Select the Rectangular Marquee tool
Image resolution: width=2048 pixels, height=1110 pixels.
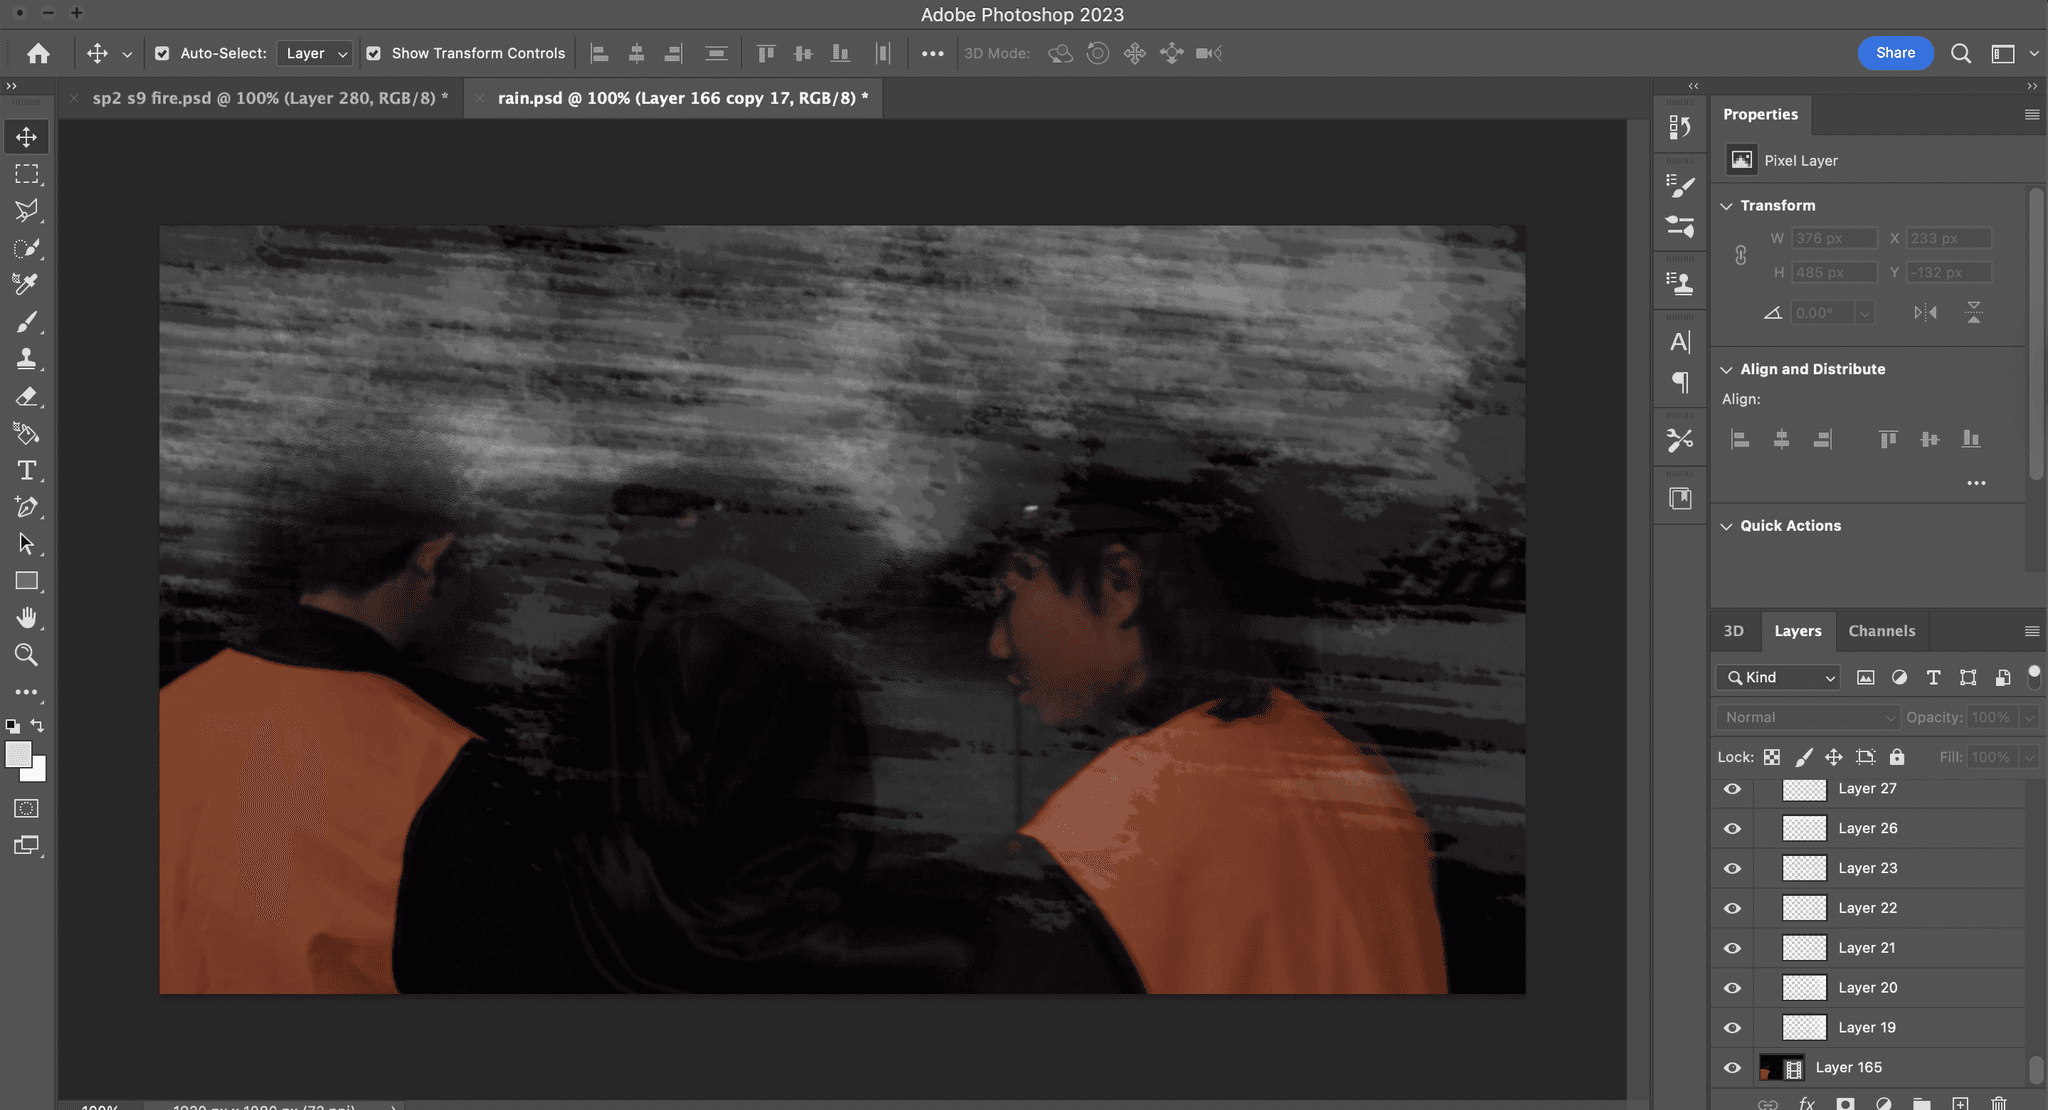point(27,174)
